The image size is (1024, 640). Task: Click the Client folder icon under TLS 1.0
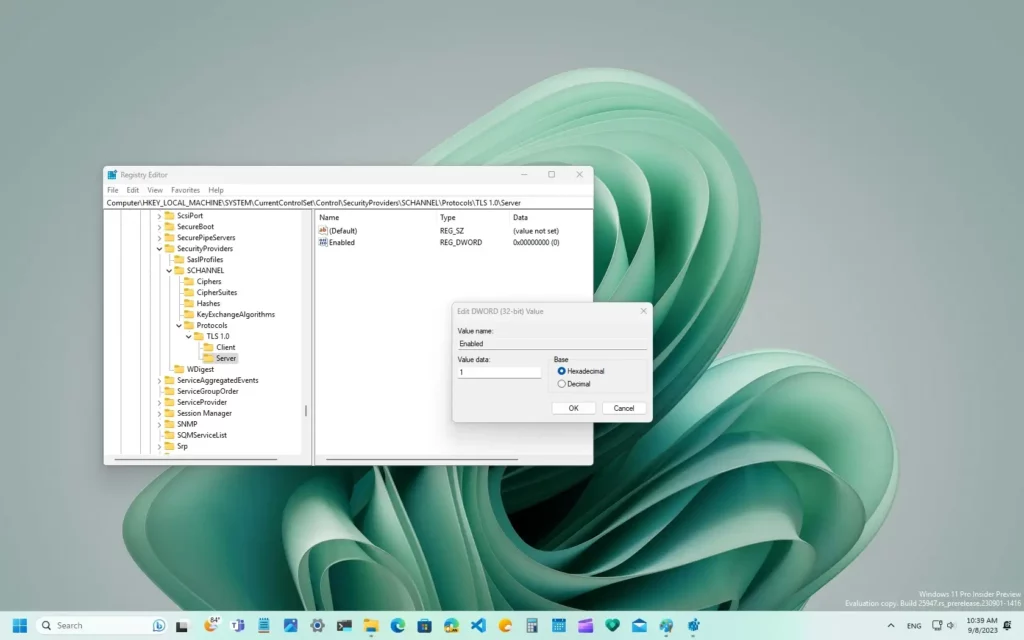tap(209, 347)
